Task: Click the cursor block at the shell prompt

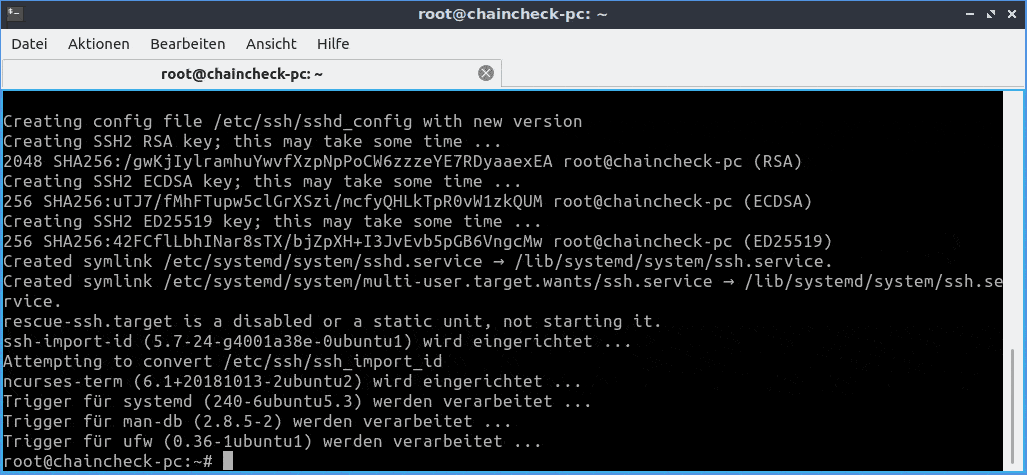Action: coord(228,461)
